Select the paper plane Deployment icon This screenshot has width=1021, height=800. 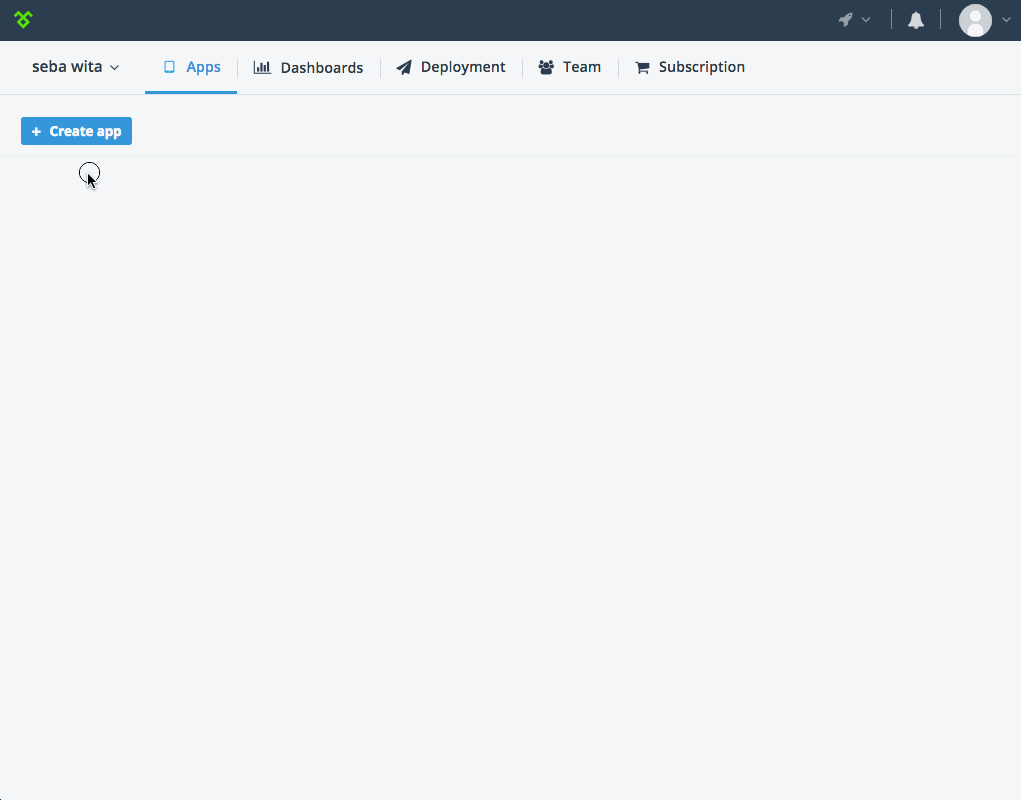click(x=404, y=67)
